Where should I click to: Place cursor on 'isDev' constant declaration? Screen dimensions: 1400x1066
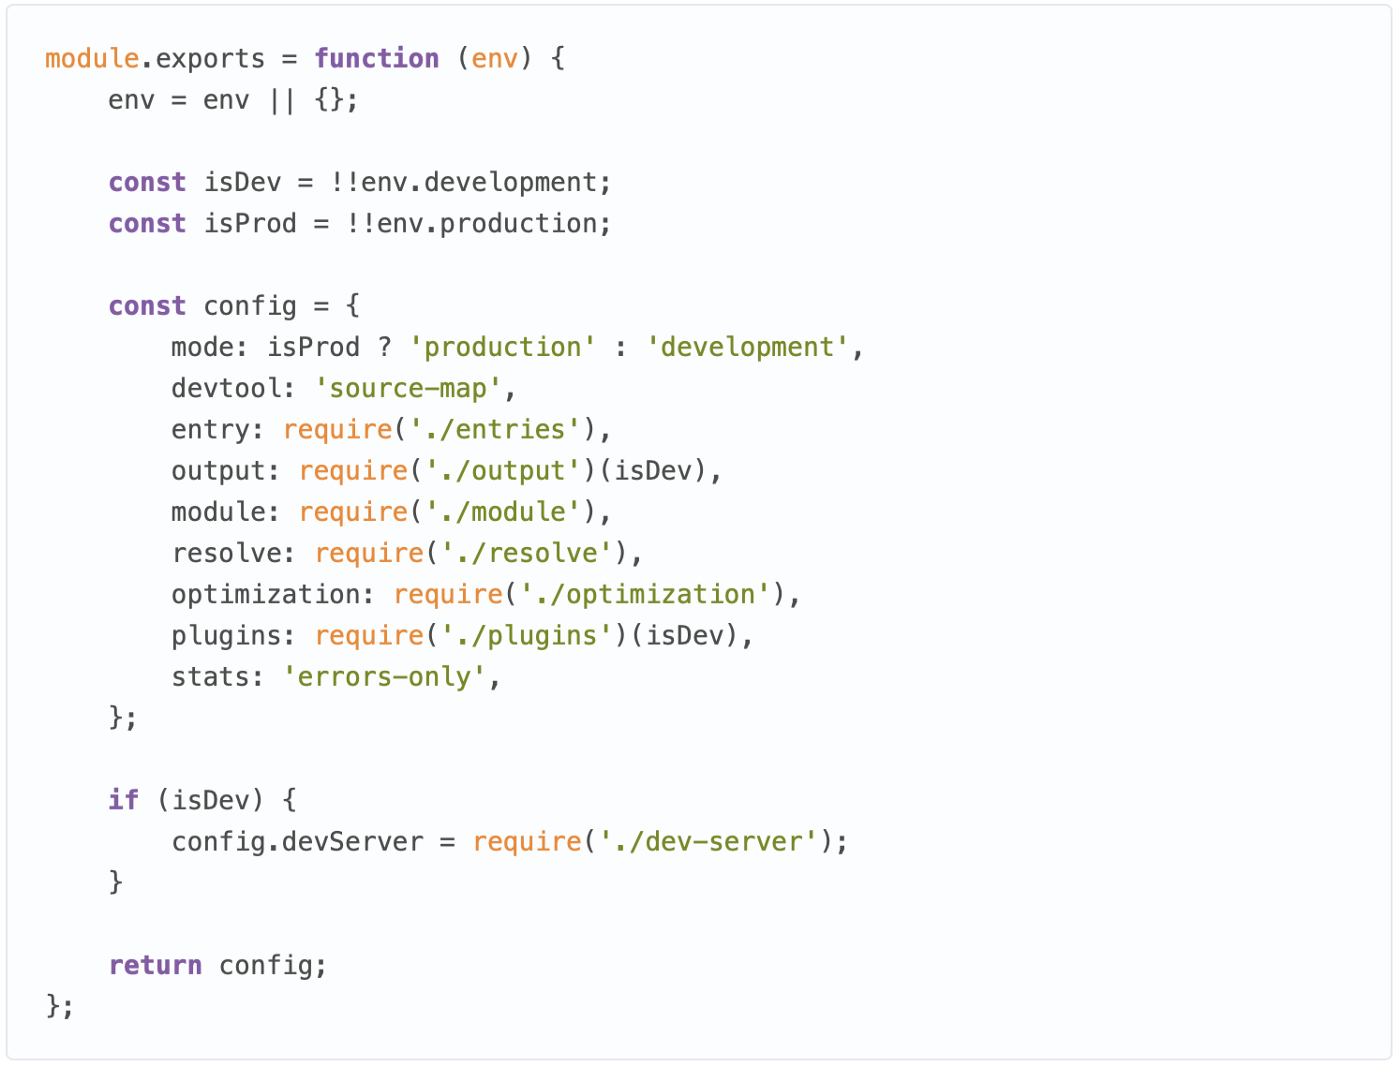coord(243,183)
